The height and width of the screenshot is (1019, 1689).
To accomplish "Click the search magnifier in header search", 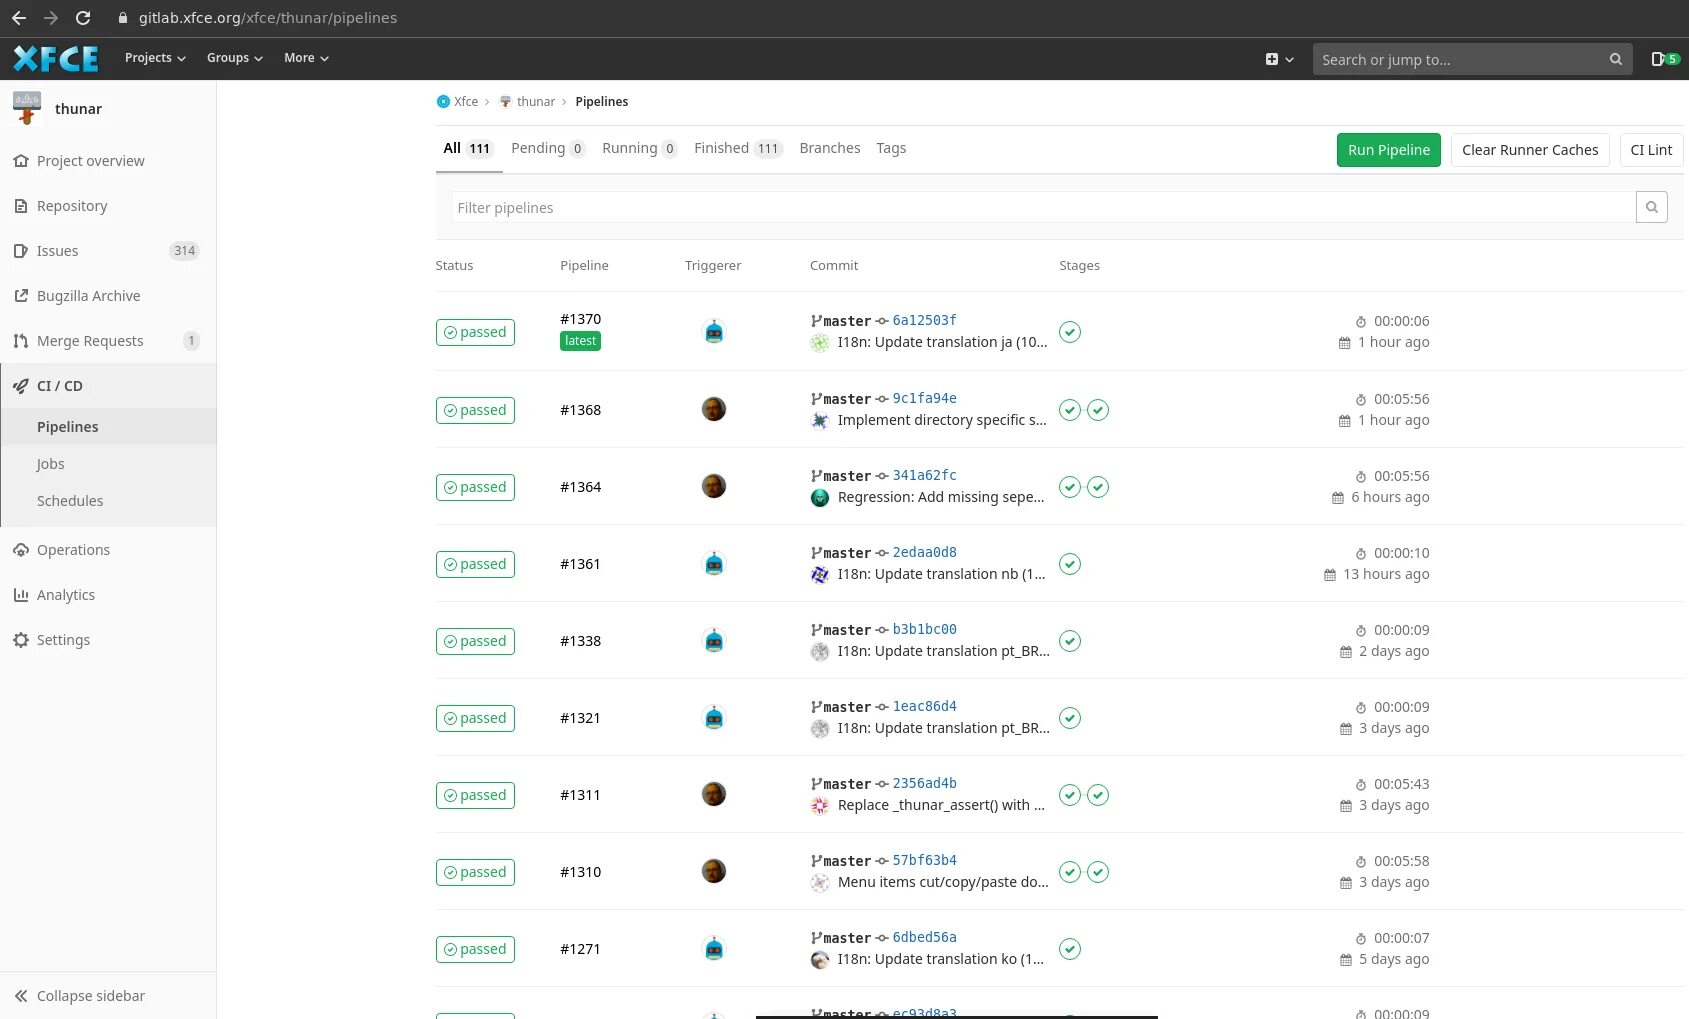I will point(1615,59).
